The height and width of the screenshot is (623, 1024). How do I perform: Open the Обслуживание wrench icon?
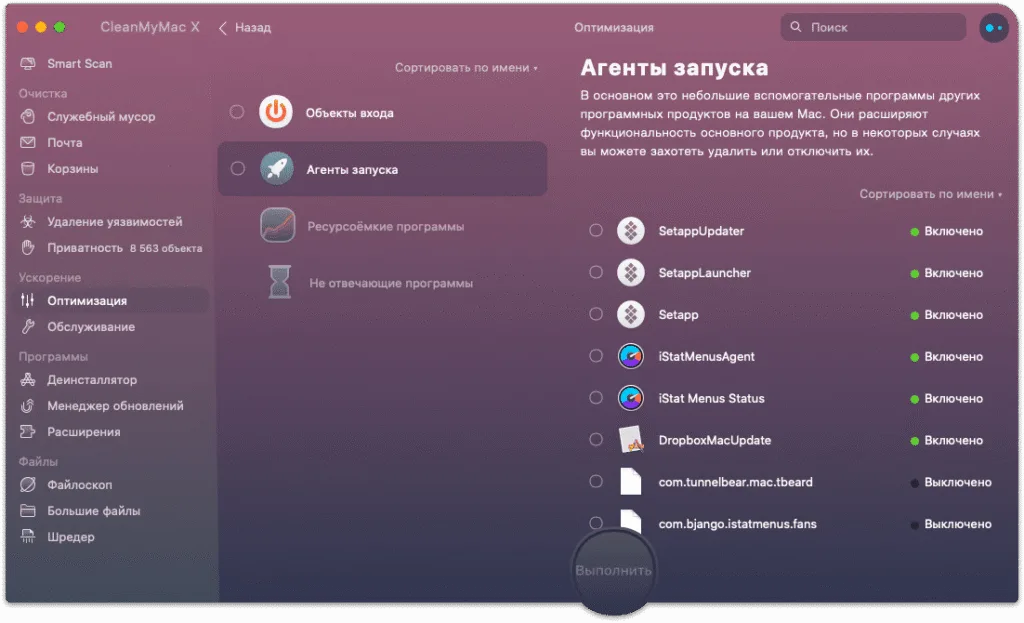(x=27, y=327)
